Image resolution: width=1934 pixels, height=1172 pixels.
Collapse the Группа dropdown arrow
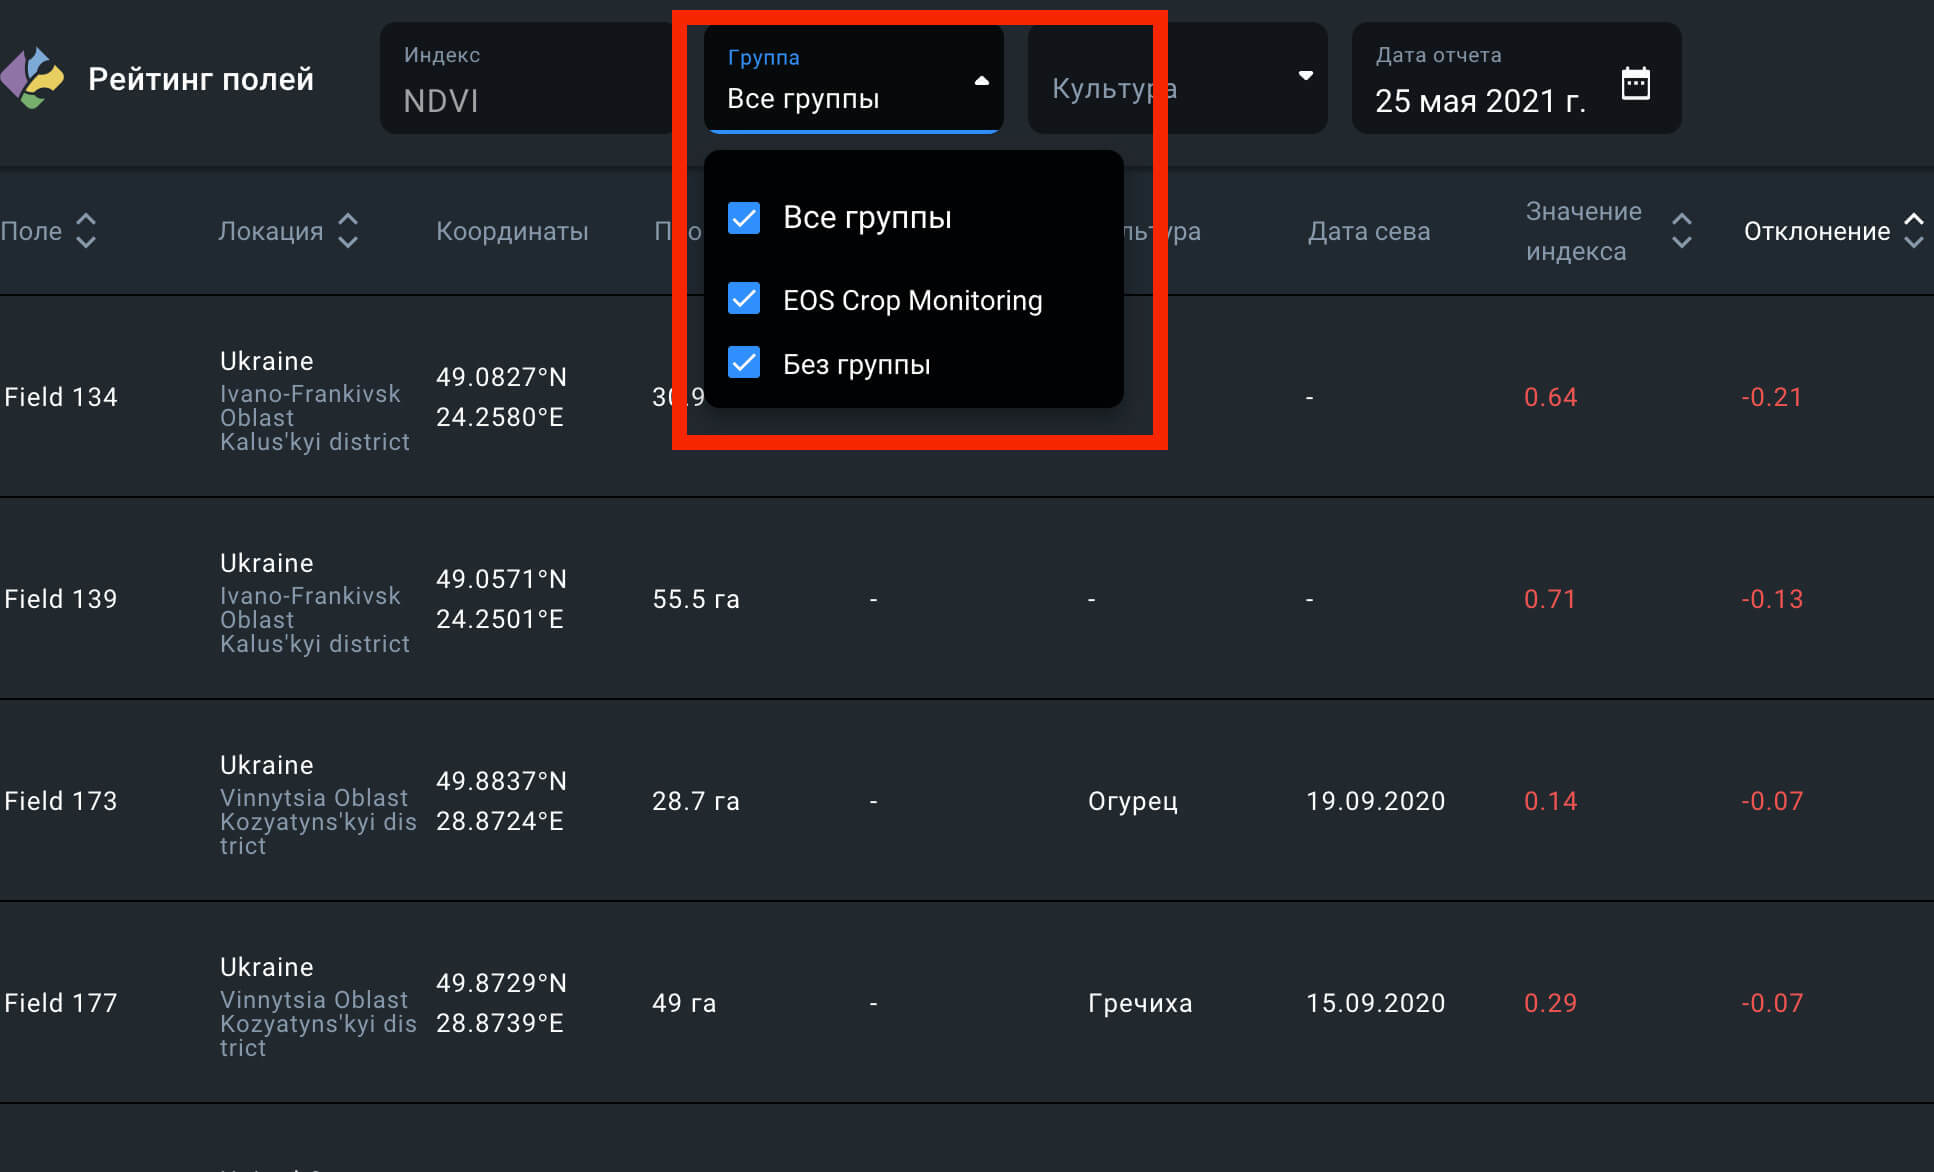(981, 81)
